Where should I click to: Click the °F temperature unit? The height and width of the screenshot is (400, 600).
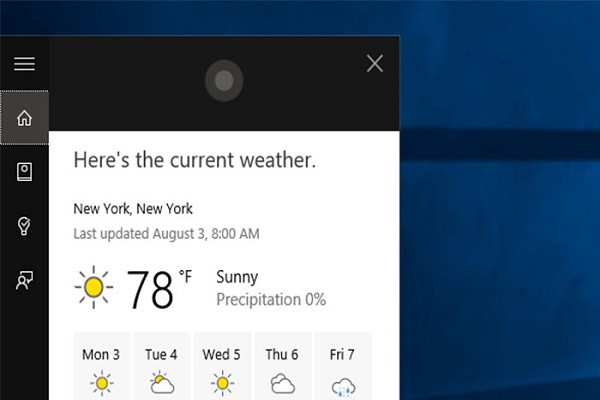[186, 275]
